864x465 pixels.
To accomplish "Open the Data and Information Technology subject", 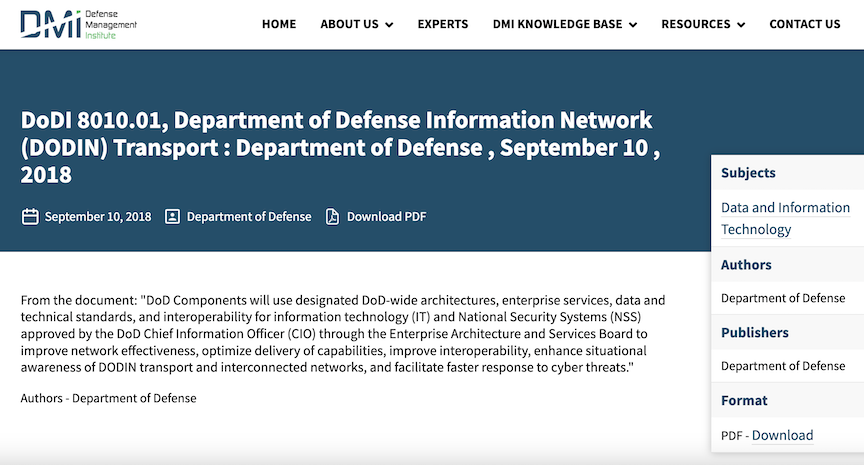I will tap(785, 218).
